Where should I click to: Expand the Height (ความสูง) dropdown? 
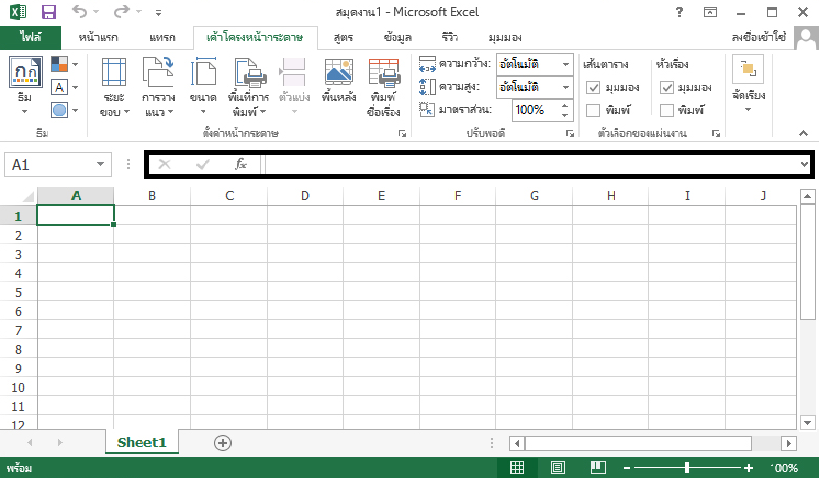(x=565, y=87)
